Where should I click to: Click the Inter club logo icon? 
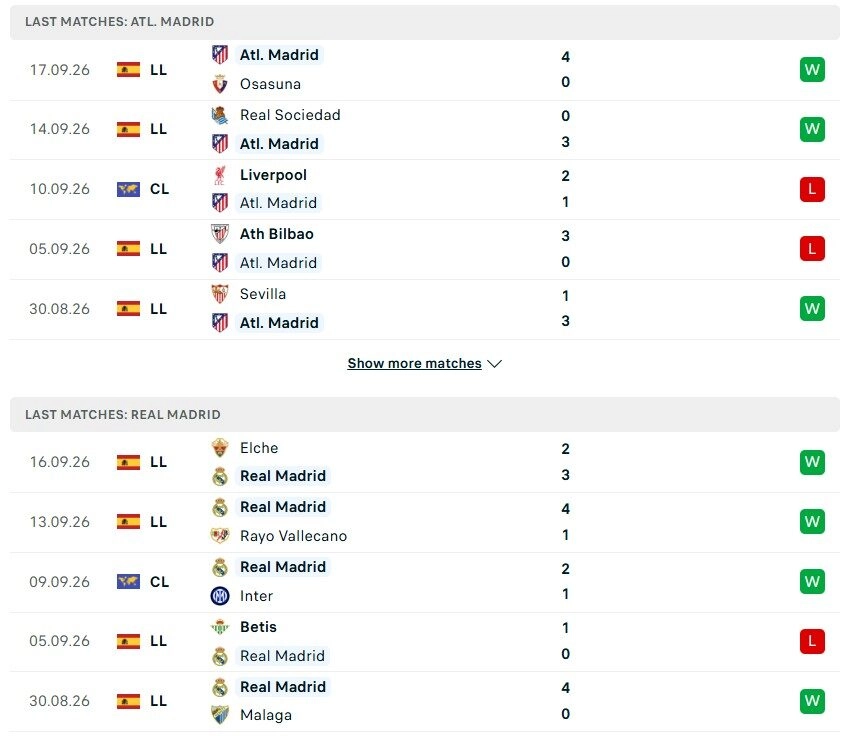(x=219, y=596)
